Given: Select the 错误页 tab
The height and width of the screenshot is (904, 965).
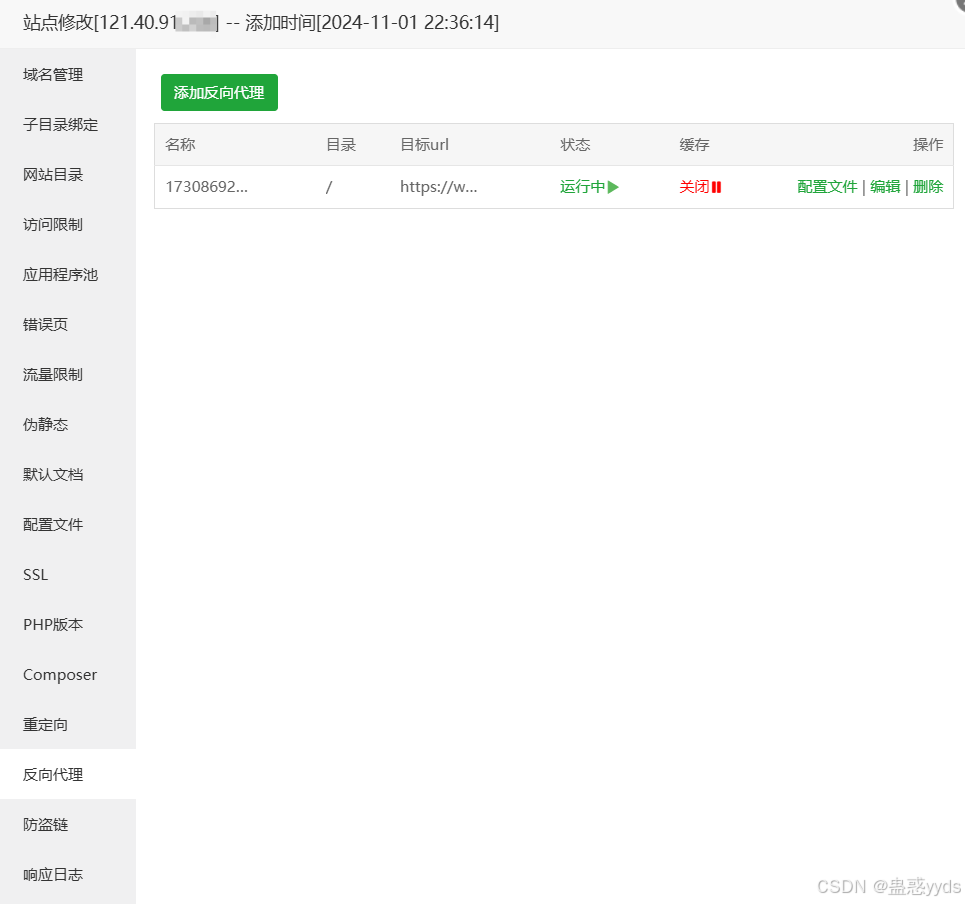Looking at the screenshot, I should coord(68,324).
